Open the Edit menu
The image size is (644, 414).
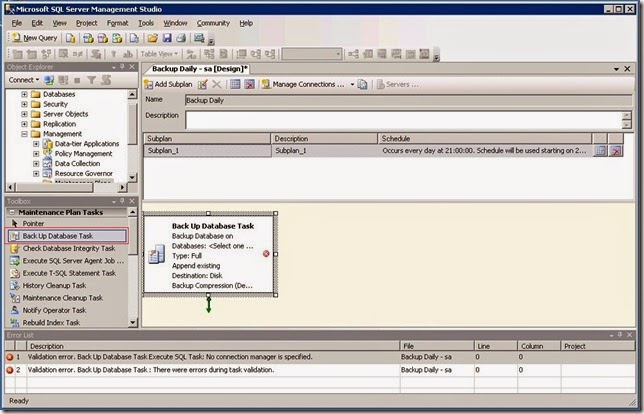click(x=37, y=23)
